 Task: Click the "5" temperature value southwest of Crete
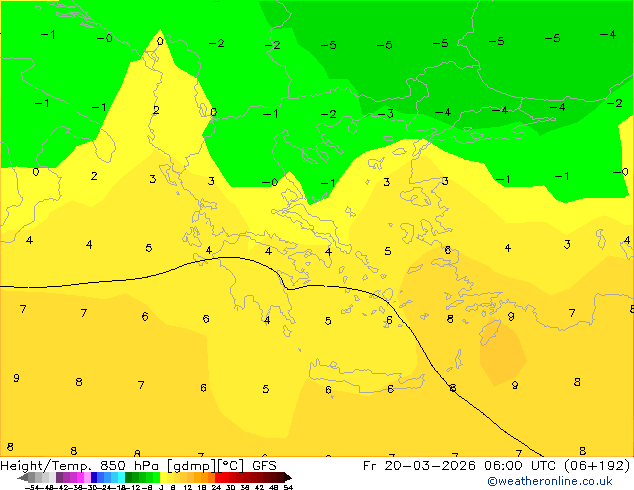tap(266, 389)
